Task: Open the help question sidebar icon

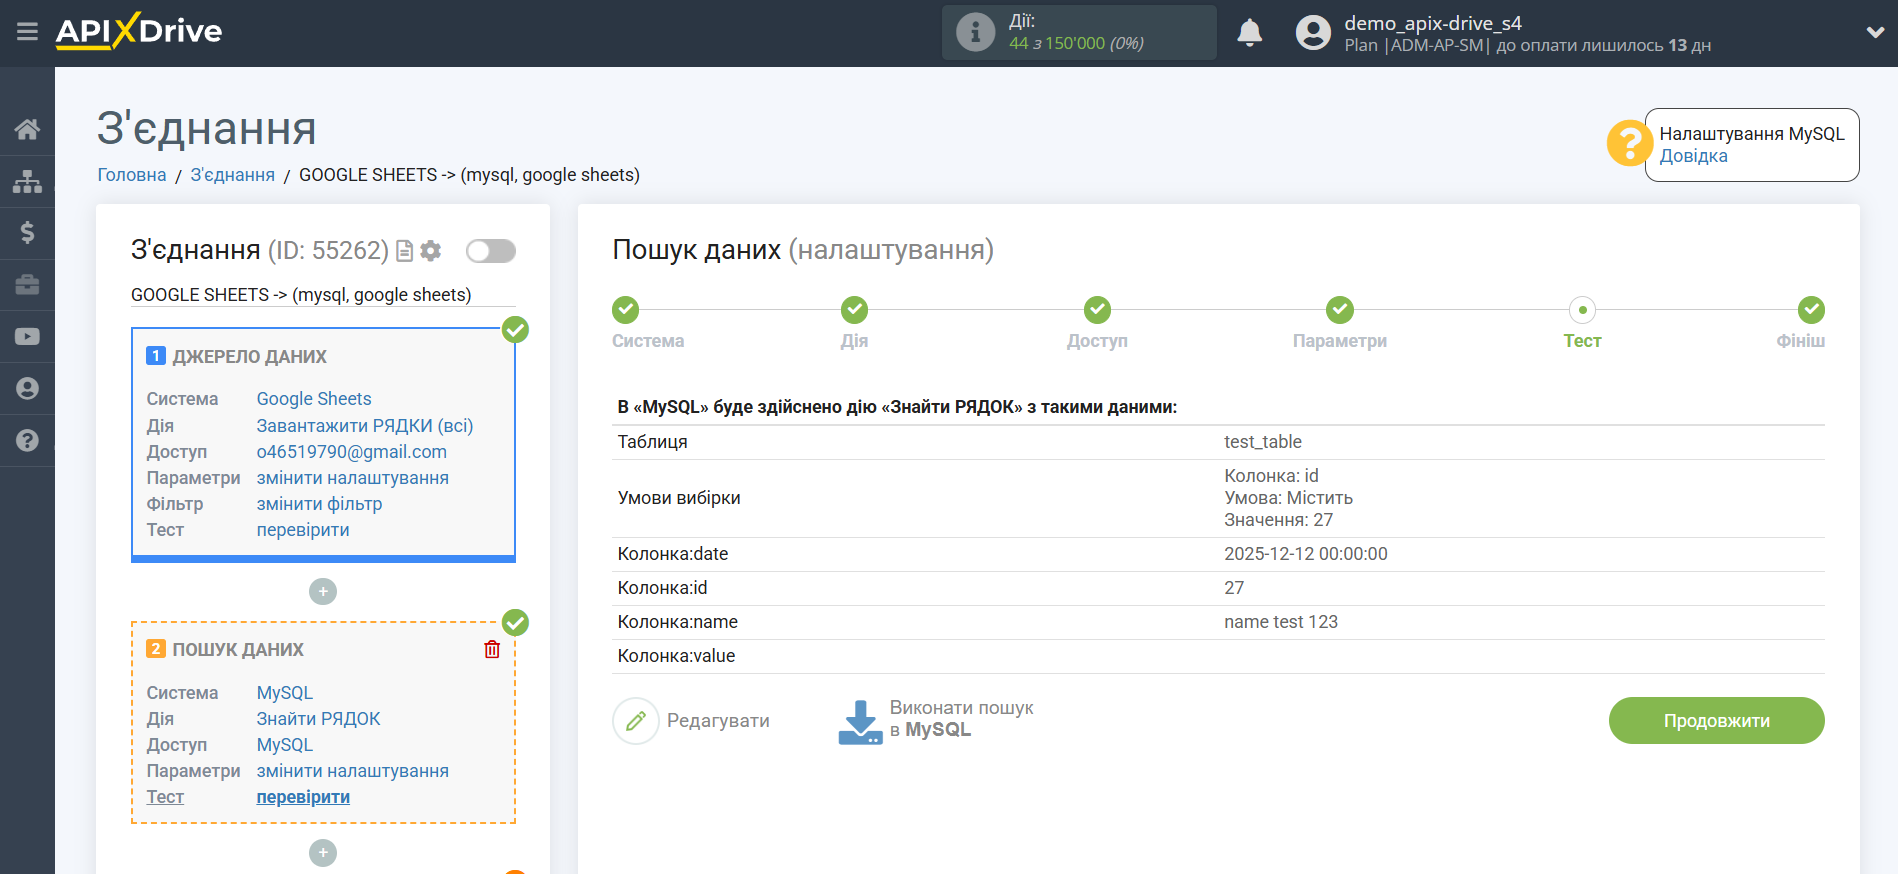Action: 27,441
